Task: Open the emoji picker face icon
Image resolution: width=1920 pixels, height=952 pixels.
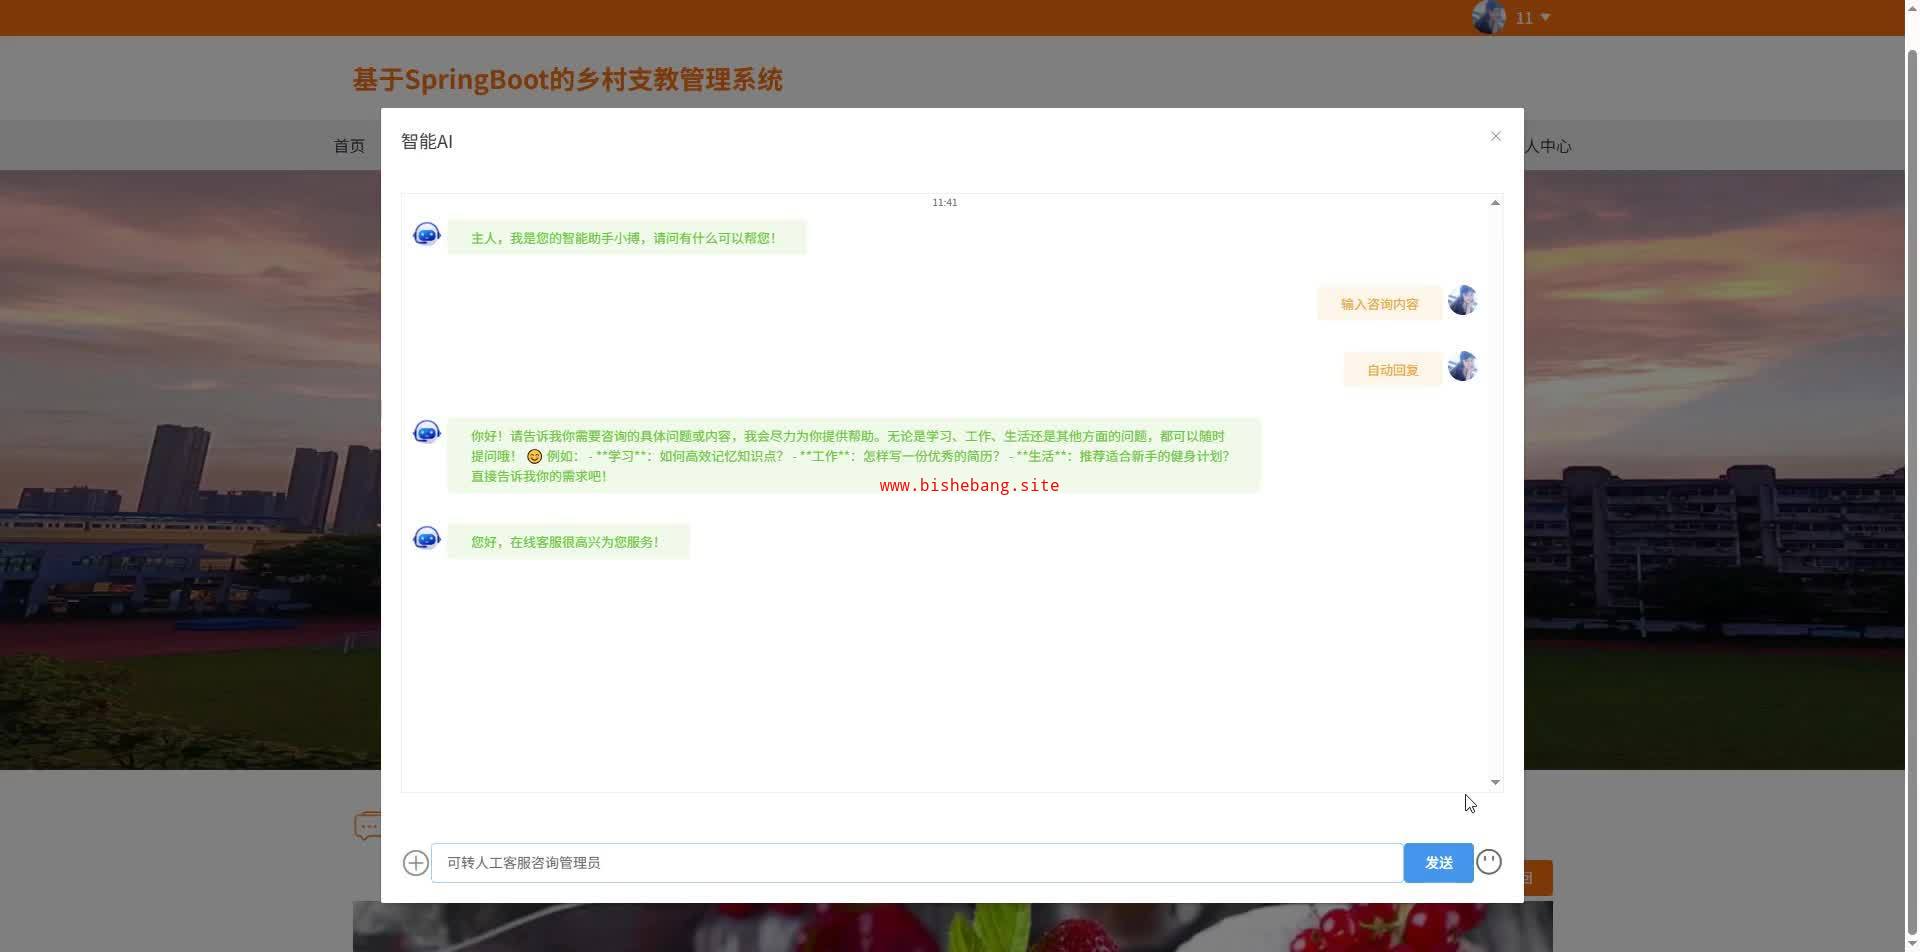Action: (x=1488, y=862)
